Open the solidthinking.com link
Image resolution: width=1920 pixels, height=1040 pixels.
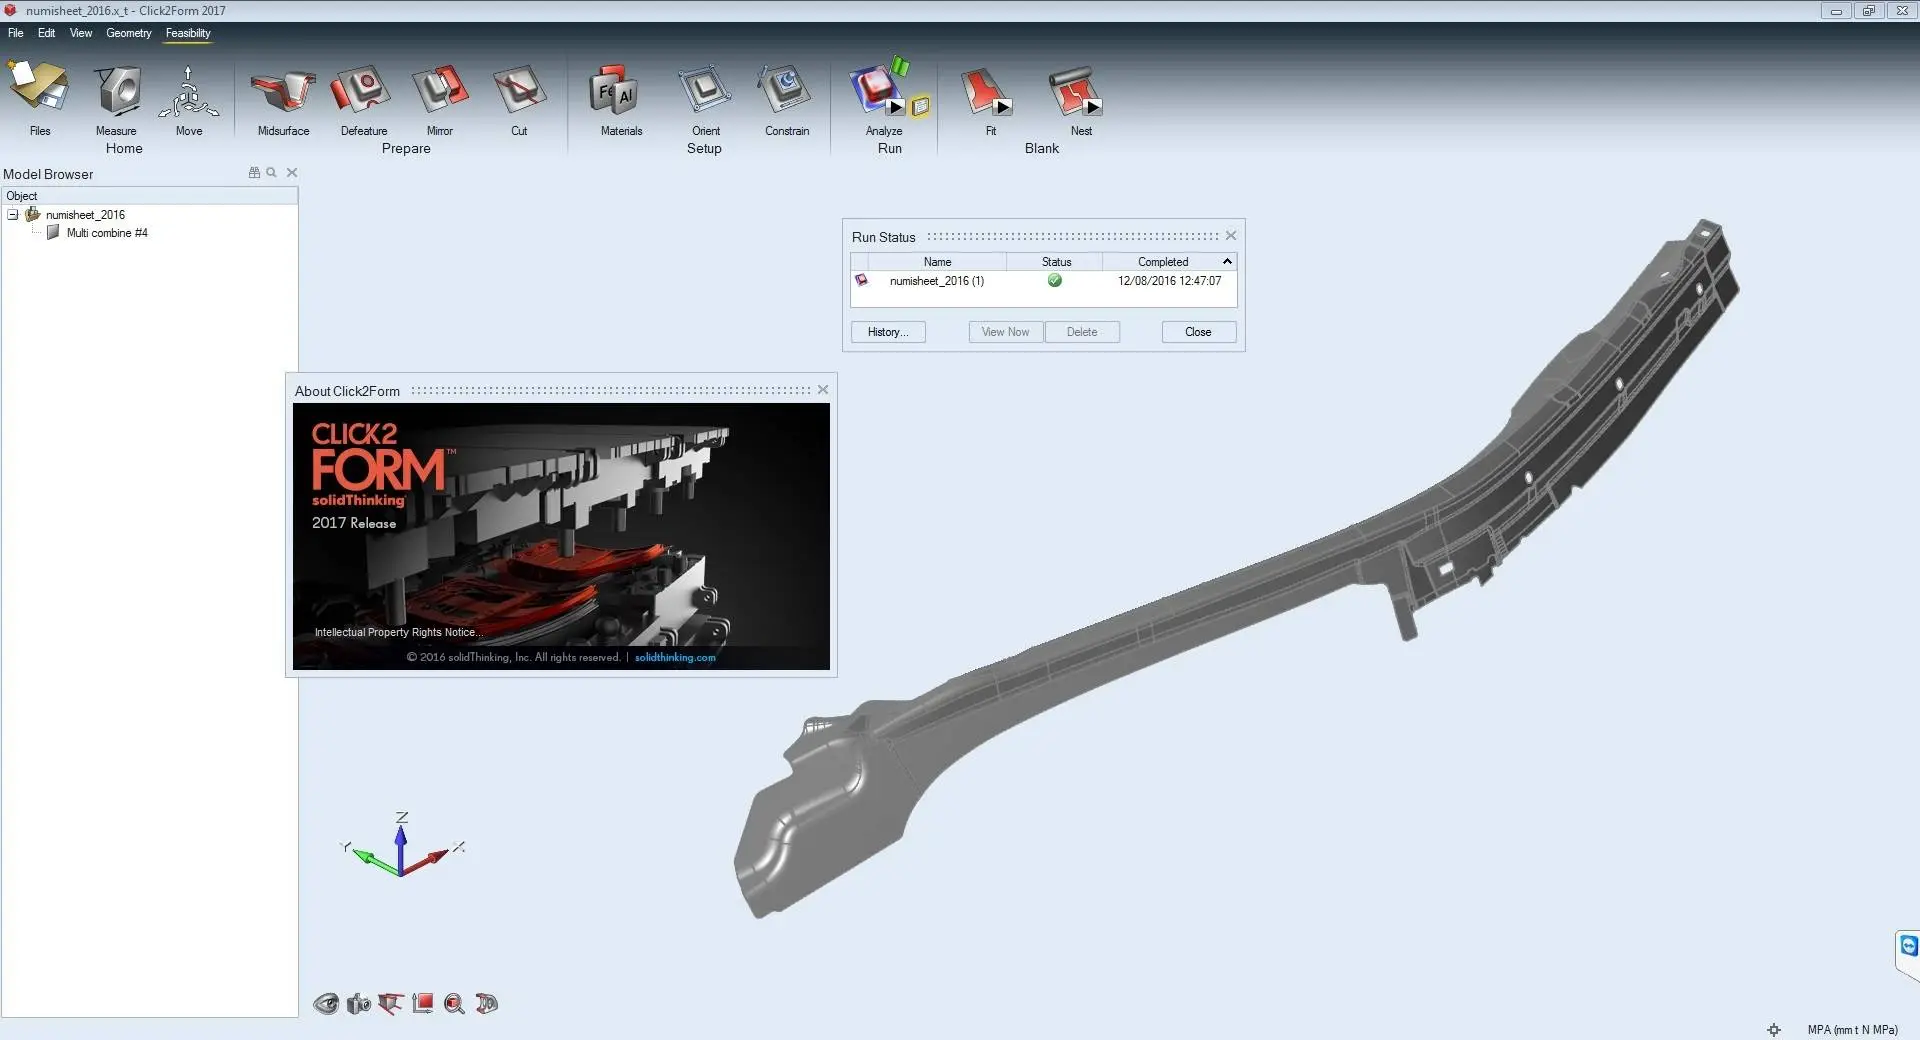[x=675, y=657]
